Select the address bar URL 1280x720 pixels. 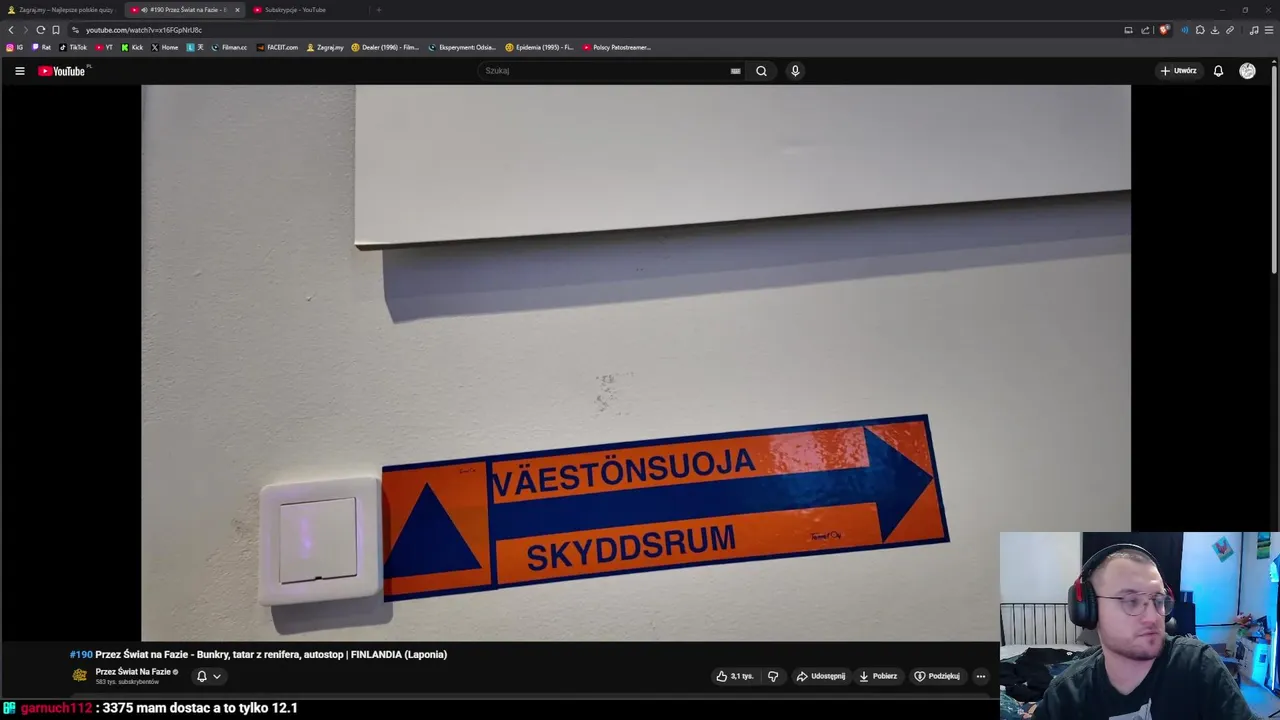tap(144, 30)
